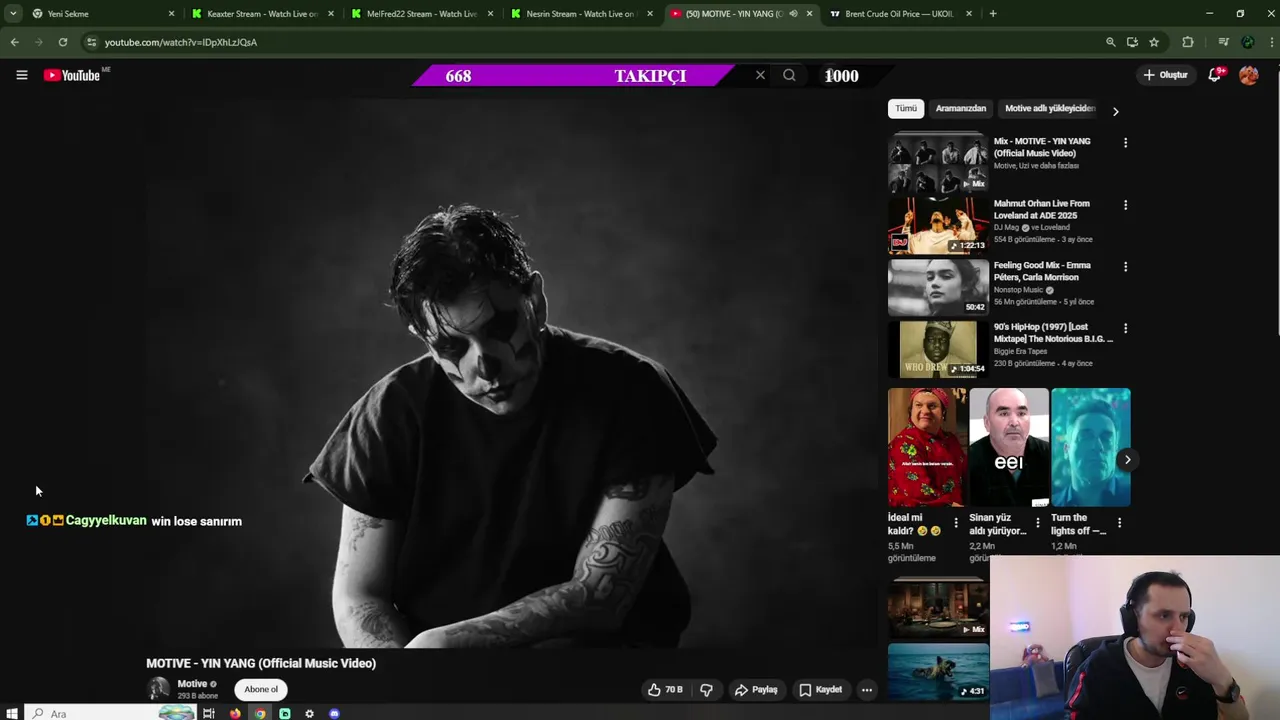1280x720 pixels.
Task: Open Mahmut Orhan Live From Loveland video title
Action: coord(1041,209)
